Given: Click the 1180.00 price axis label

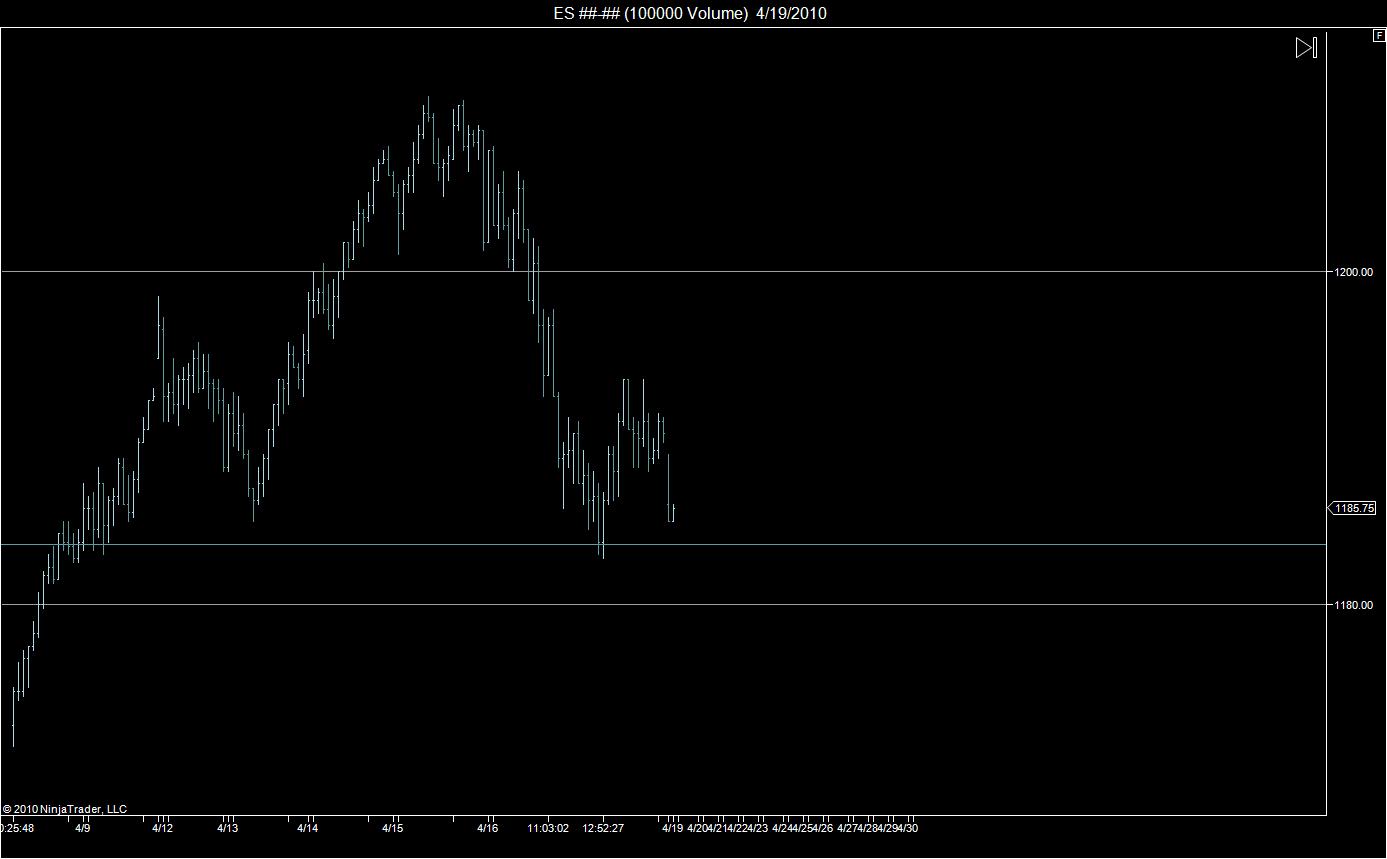Looking at the screenshot, I should pos(1353,605).
